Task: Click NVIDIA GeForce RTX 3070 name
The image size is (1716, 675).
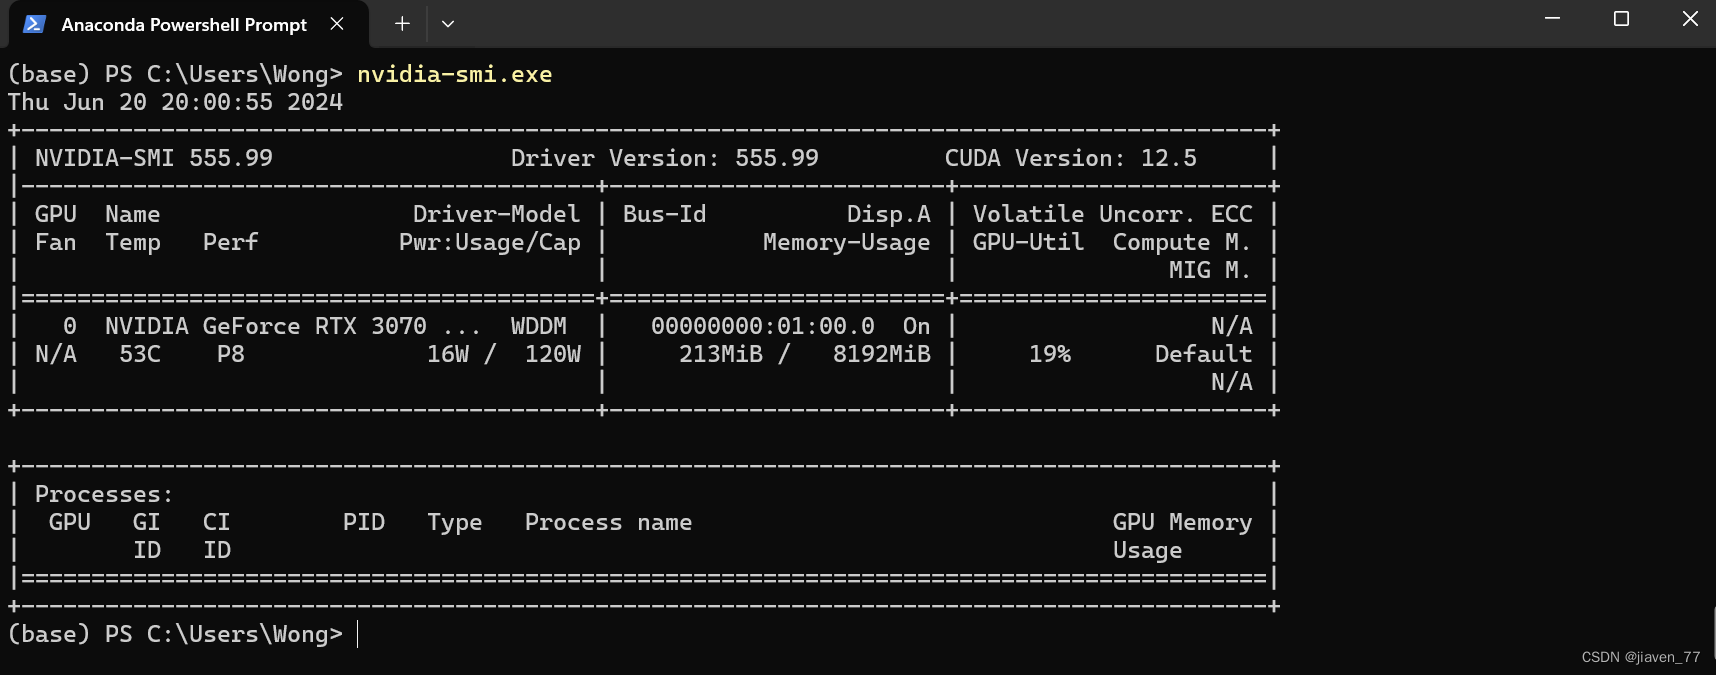Action: tap(266, 326)
